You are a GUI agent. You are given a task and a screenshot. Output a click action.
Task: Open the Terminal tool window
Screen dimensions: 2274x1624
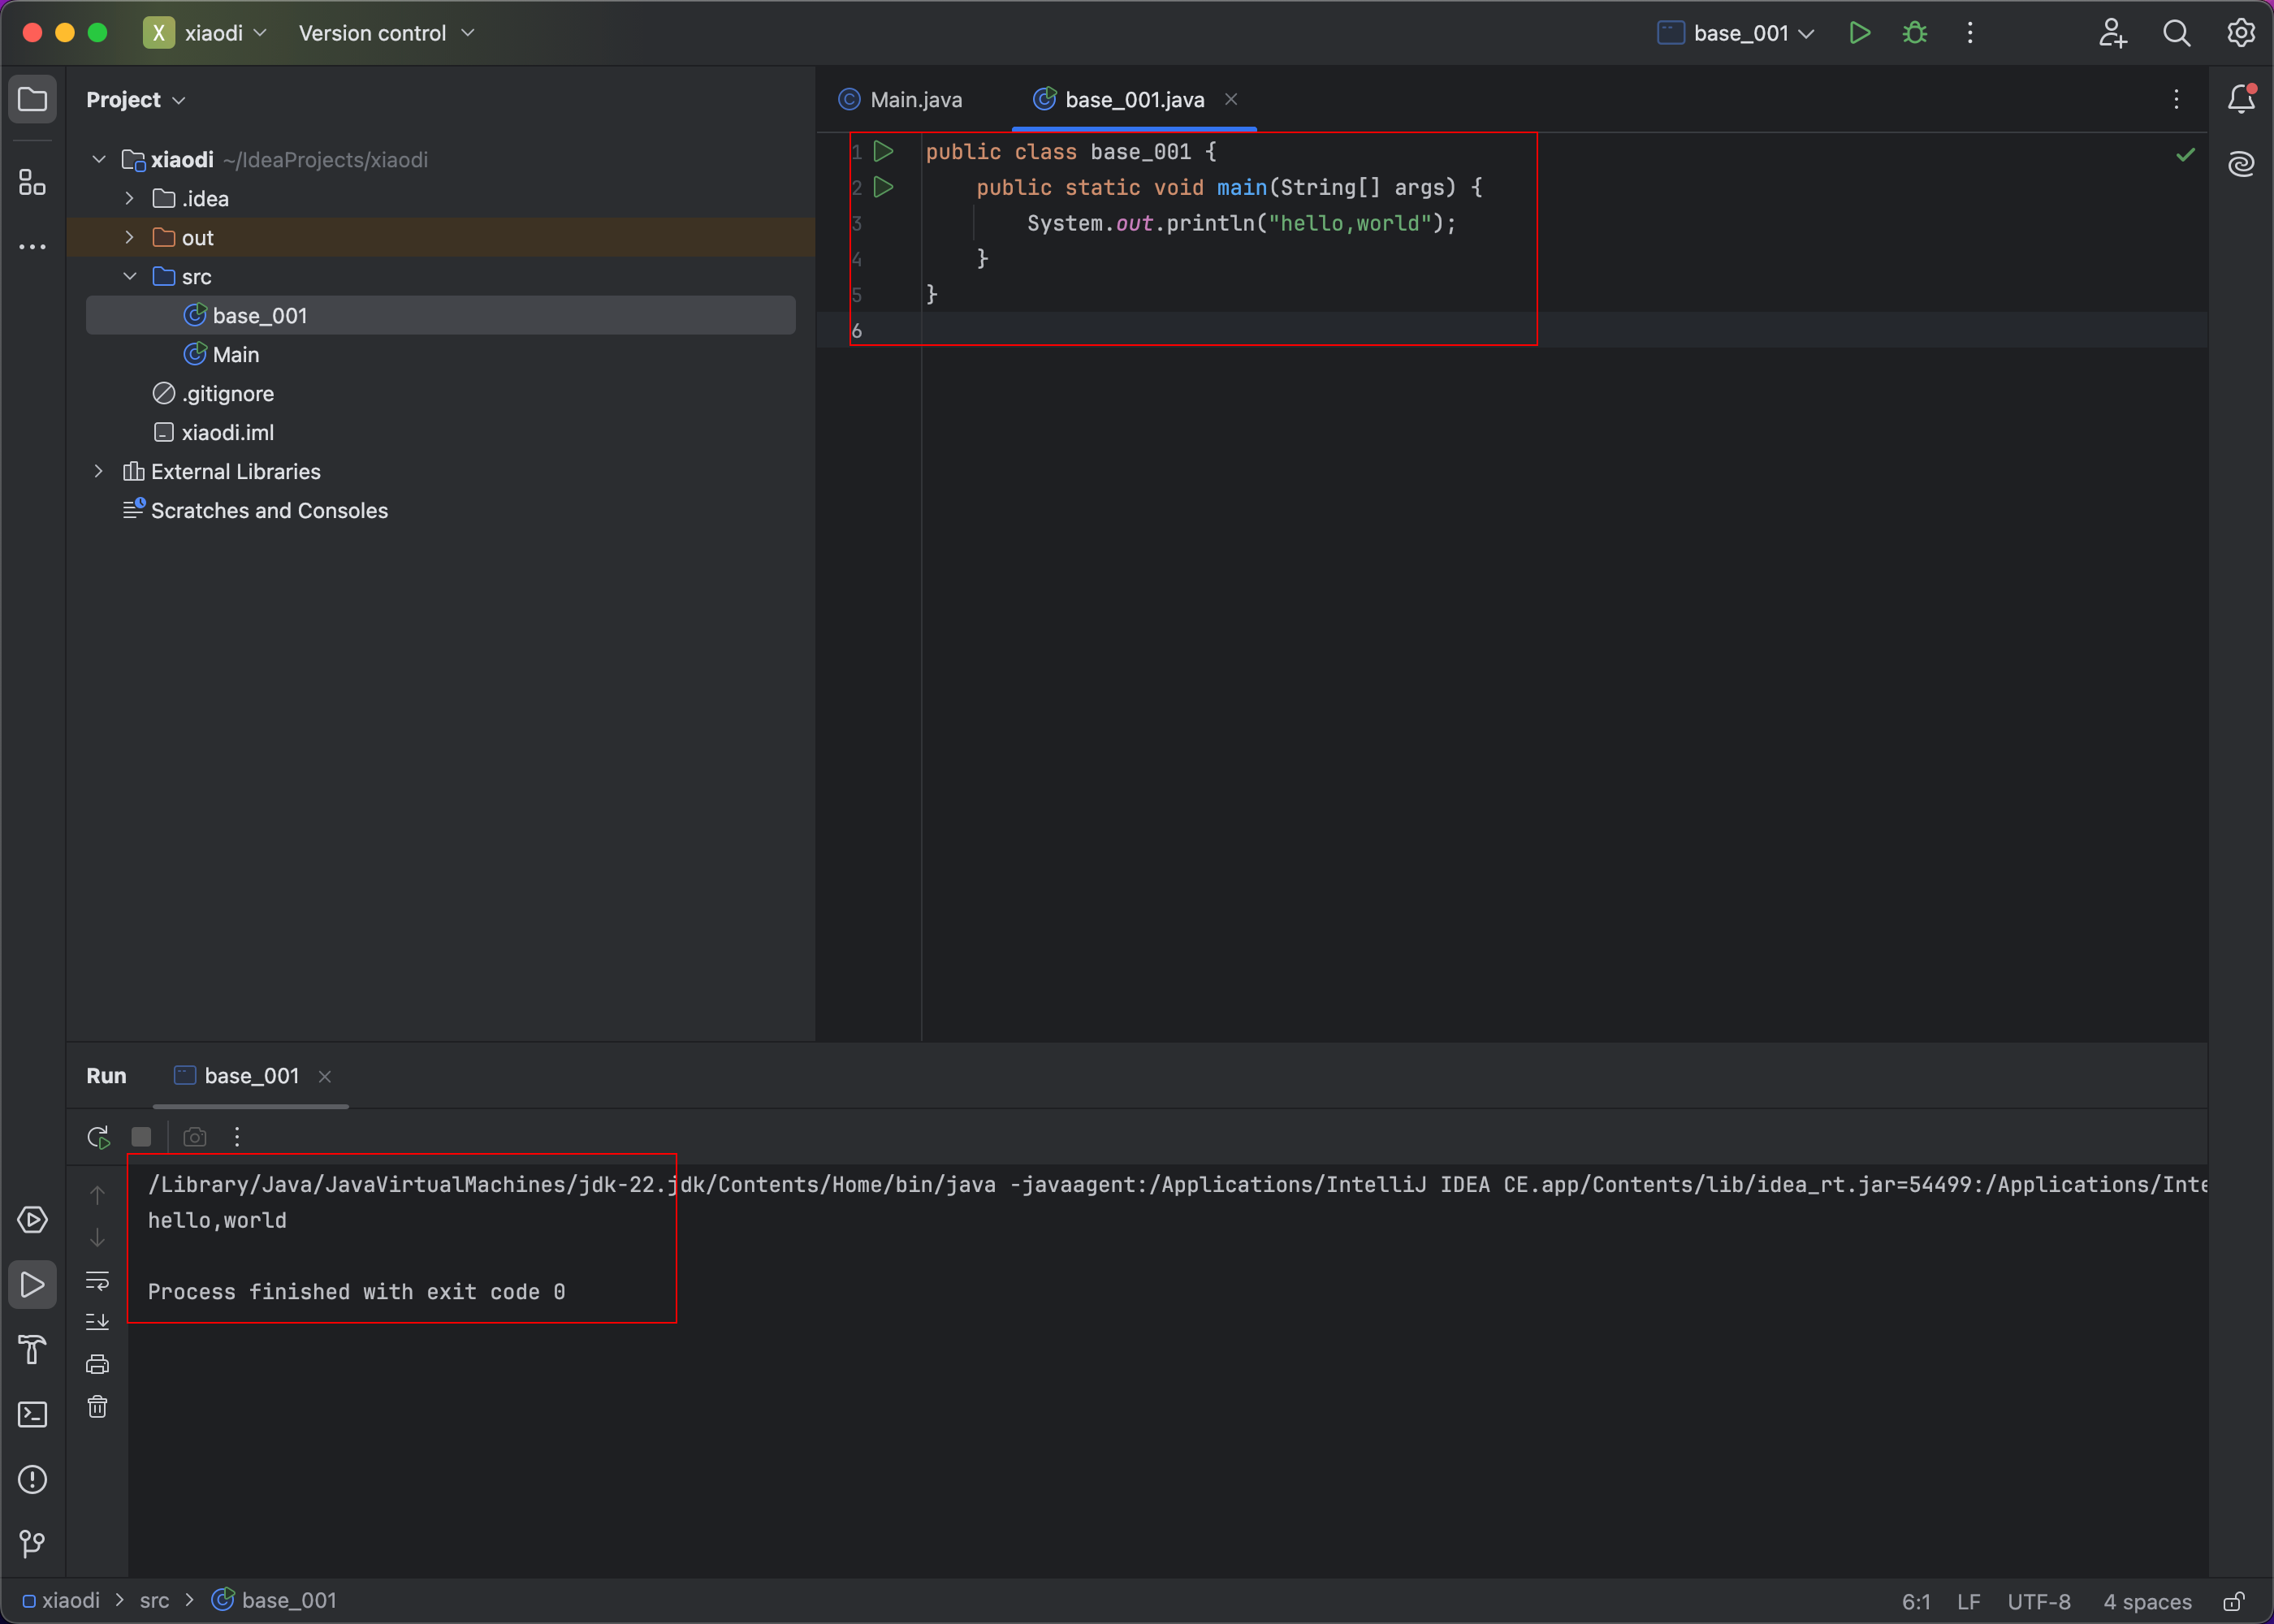point(33,1414)
